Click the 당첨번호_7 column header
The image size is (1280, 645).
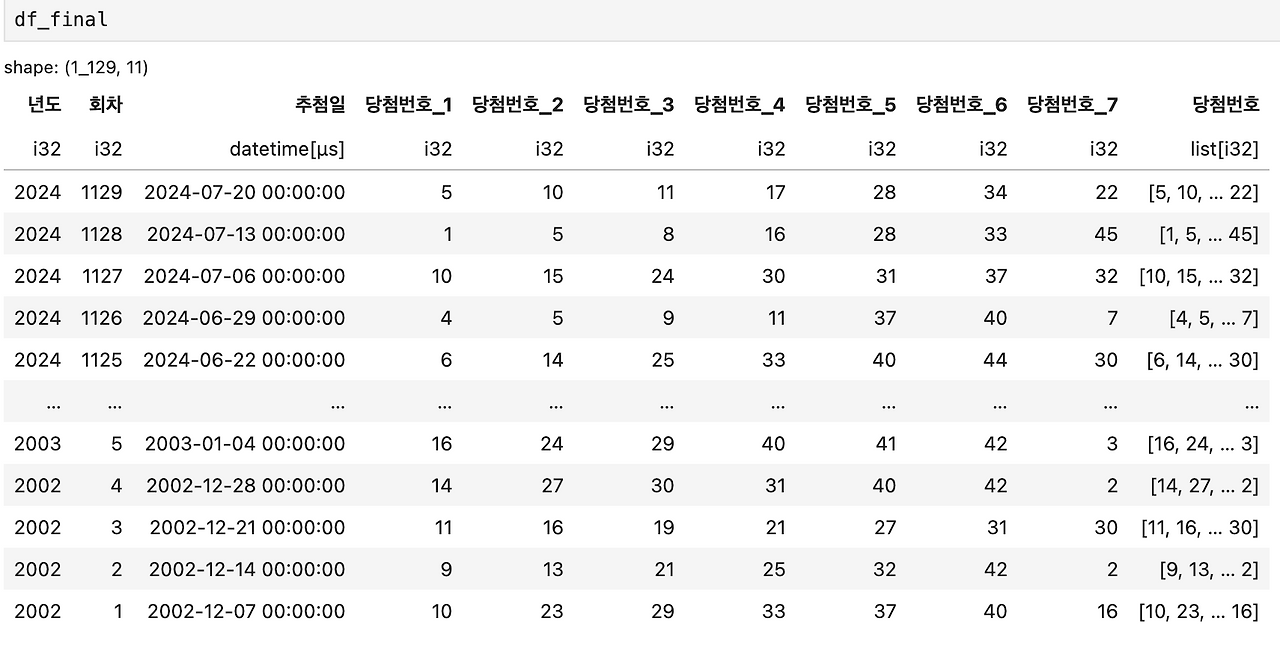(1073, 104)
